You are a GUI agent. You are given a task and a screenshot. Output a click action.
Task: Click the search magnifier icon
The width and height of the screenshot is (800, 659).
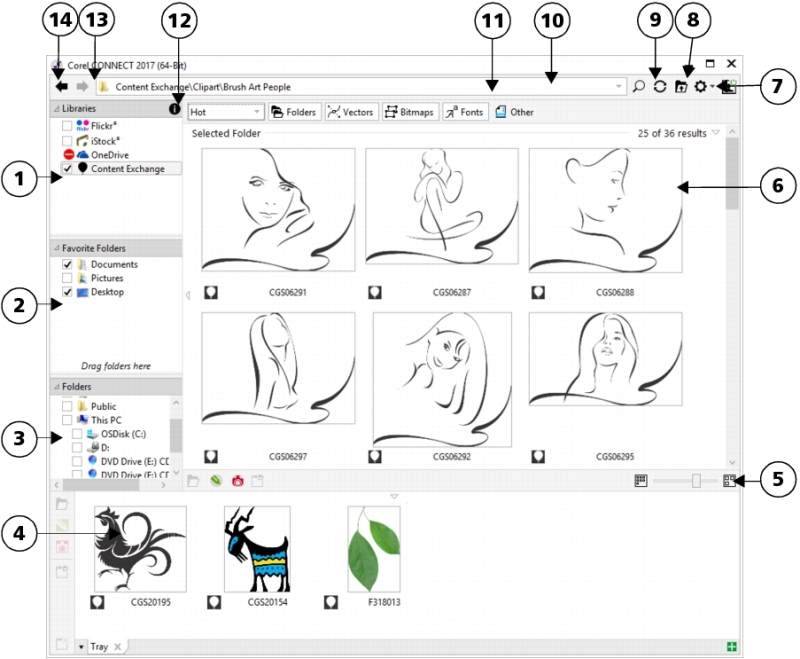click(x=639, y=87)
